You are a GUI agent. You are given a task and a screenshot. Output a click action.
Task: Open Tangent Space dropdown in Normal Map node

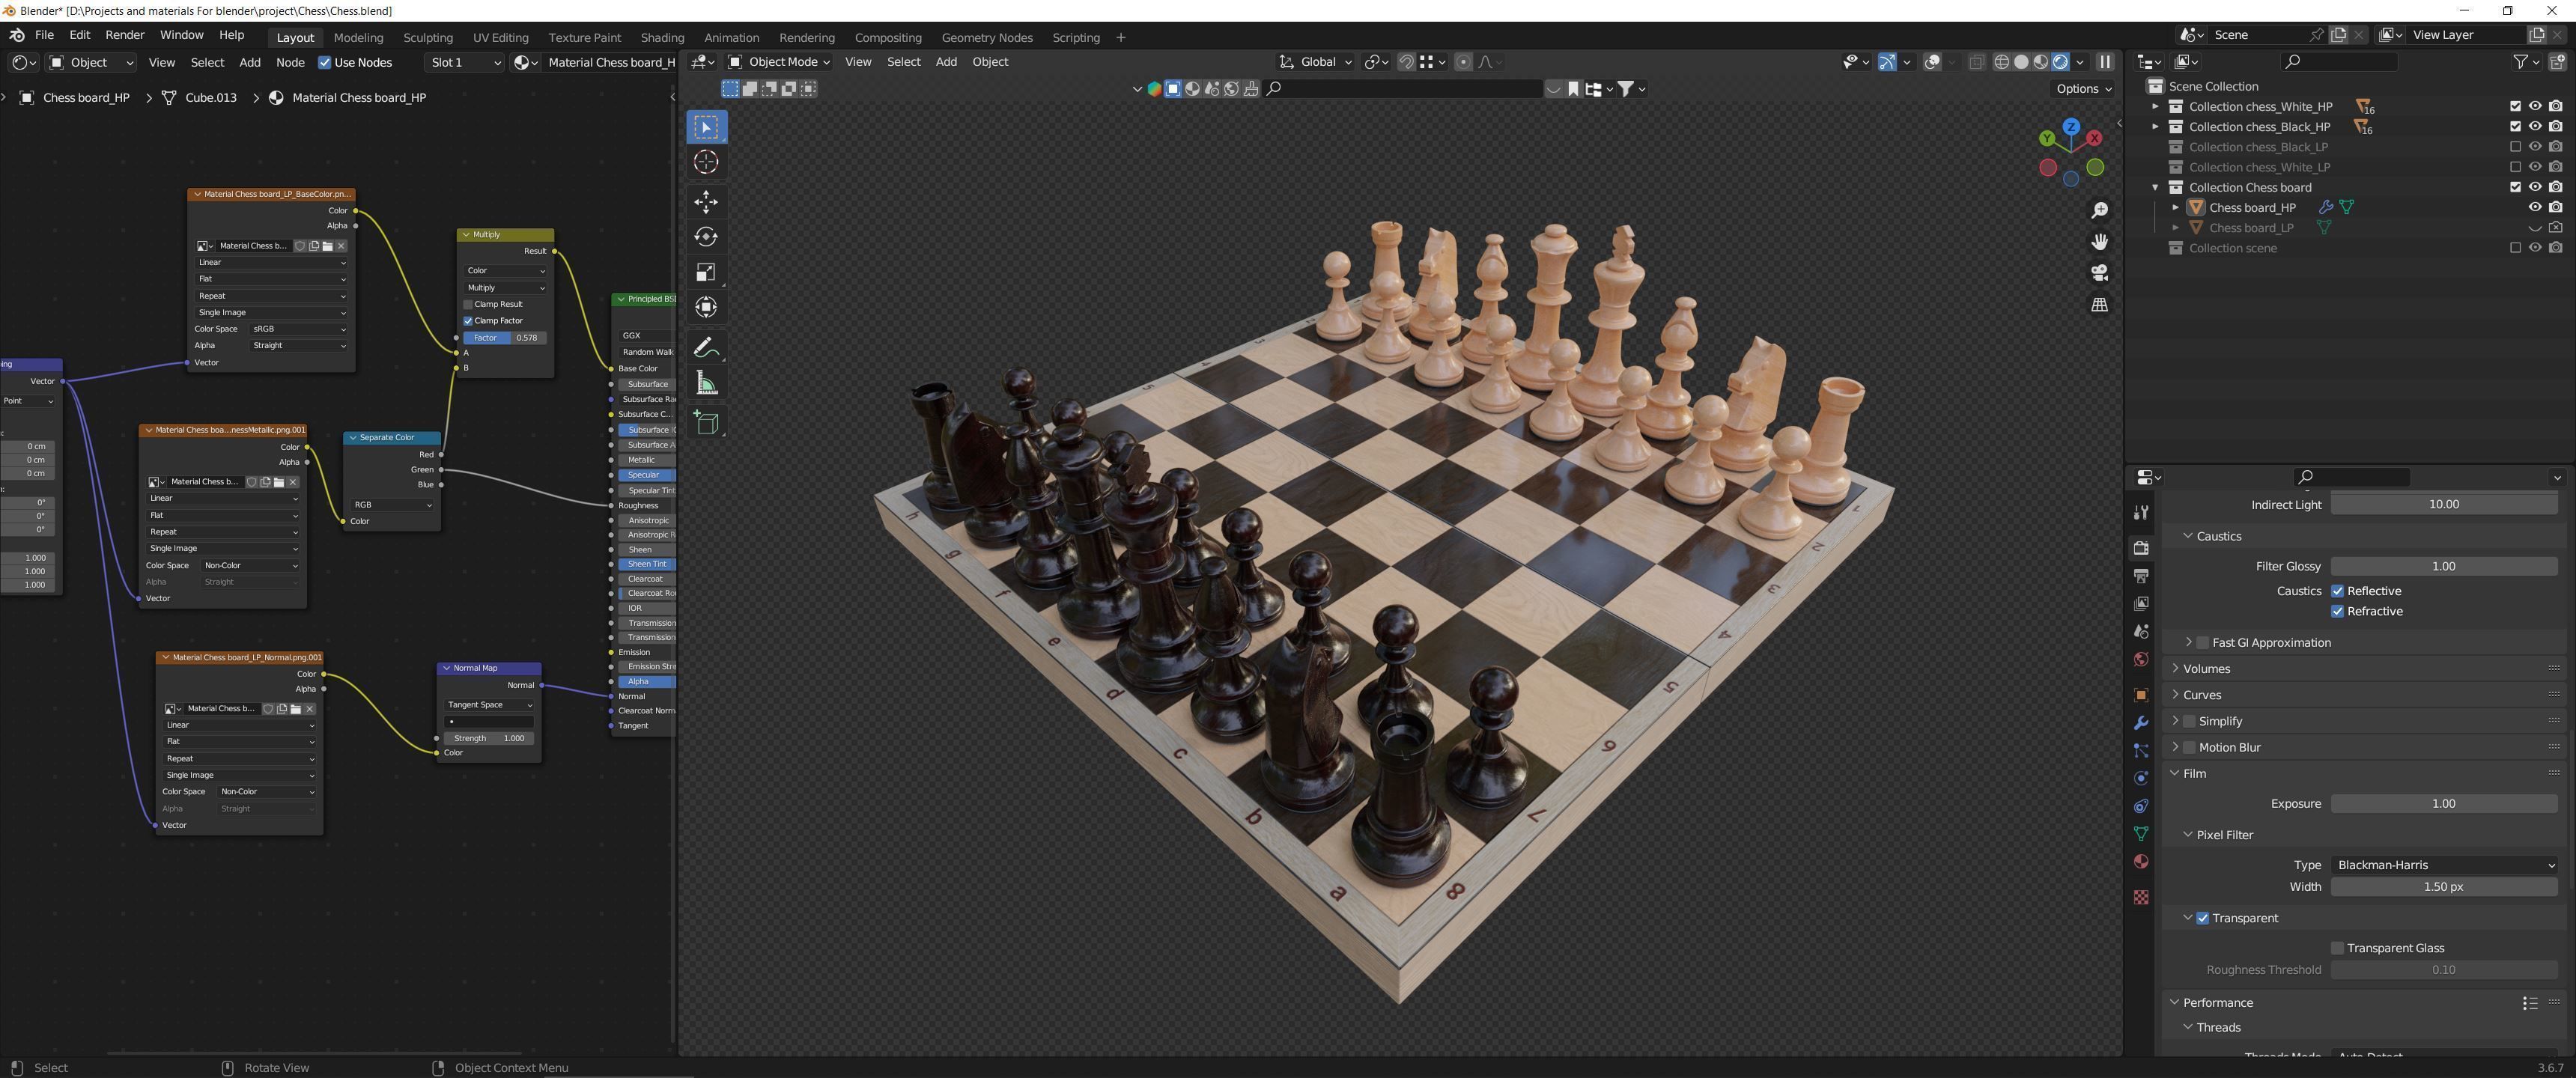click(489, 705)
